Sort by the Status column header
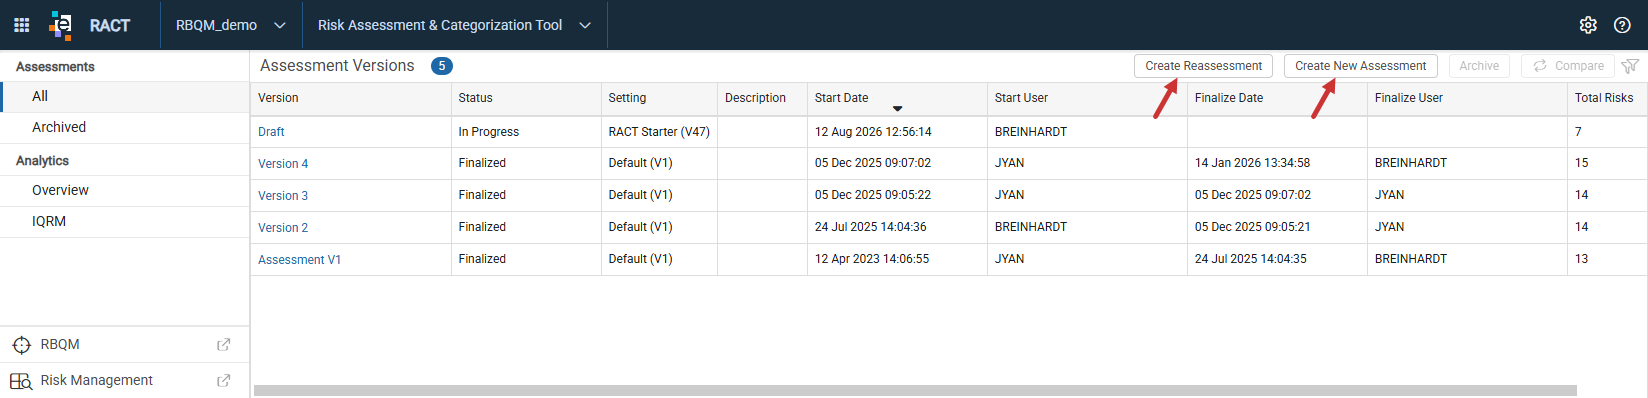This screenshot has height=398, width=1648. click(526, 98)
